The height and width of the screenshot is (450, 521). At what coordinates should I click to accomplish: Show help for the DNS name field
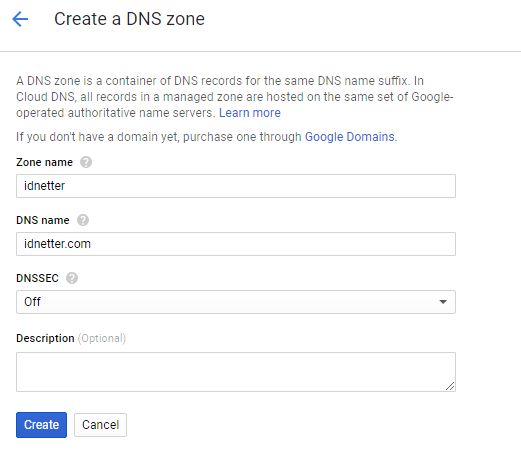point(83,220)
